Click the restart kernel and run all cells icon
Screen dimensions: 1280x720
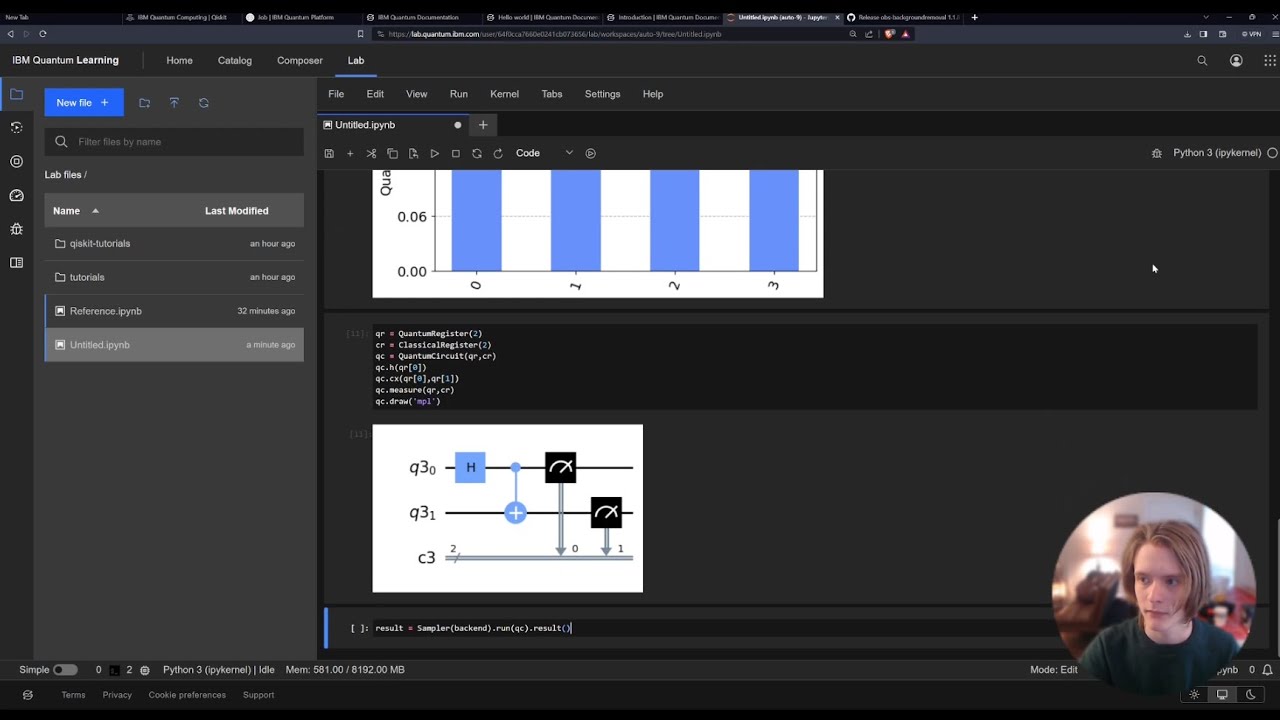pos(498,153)
